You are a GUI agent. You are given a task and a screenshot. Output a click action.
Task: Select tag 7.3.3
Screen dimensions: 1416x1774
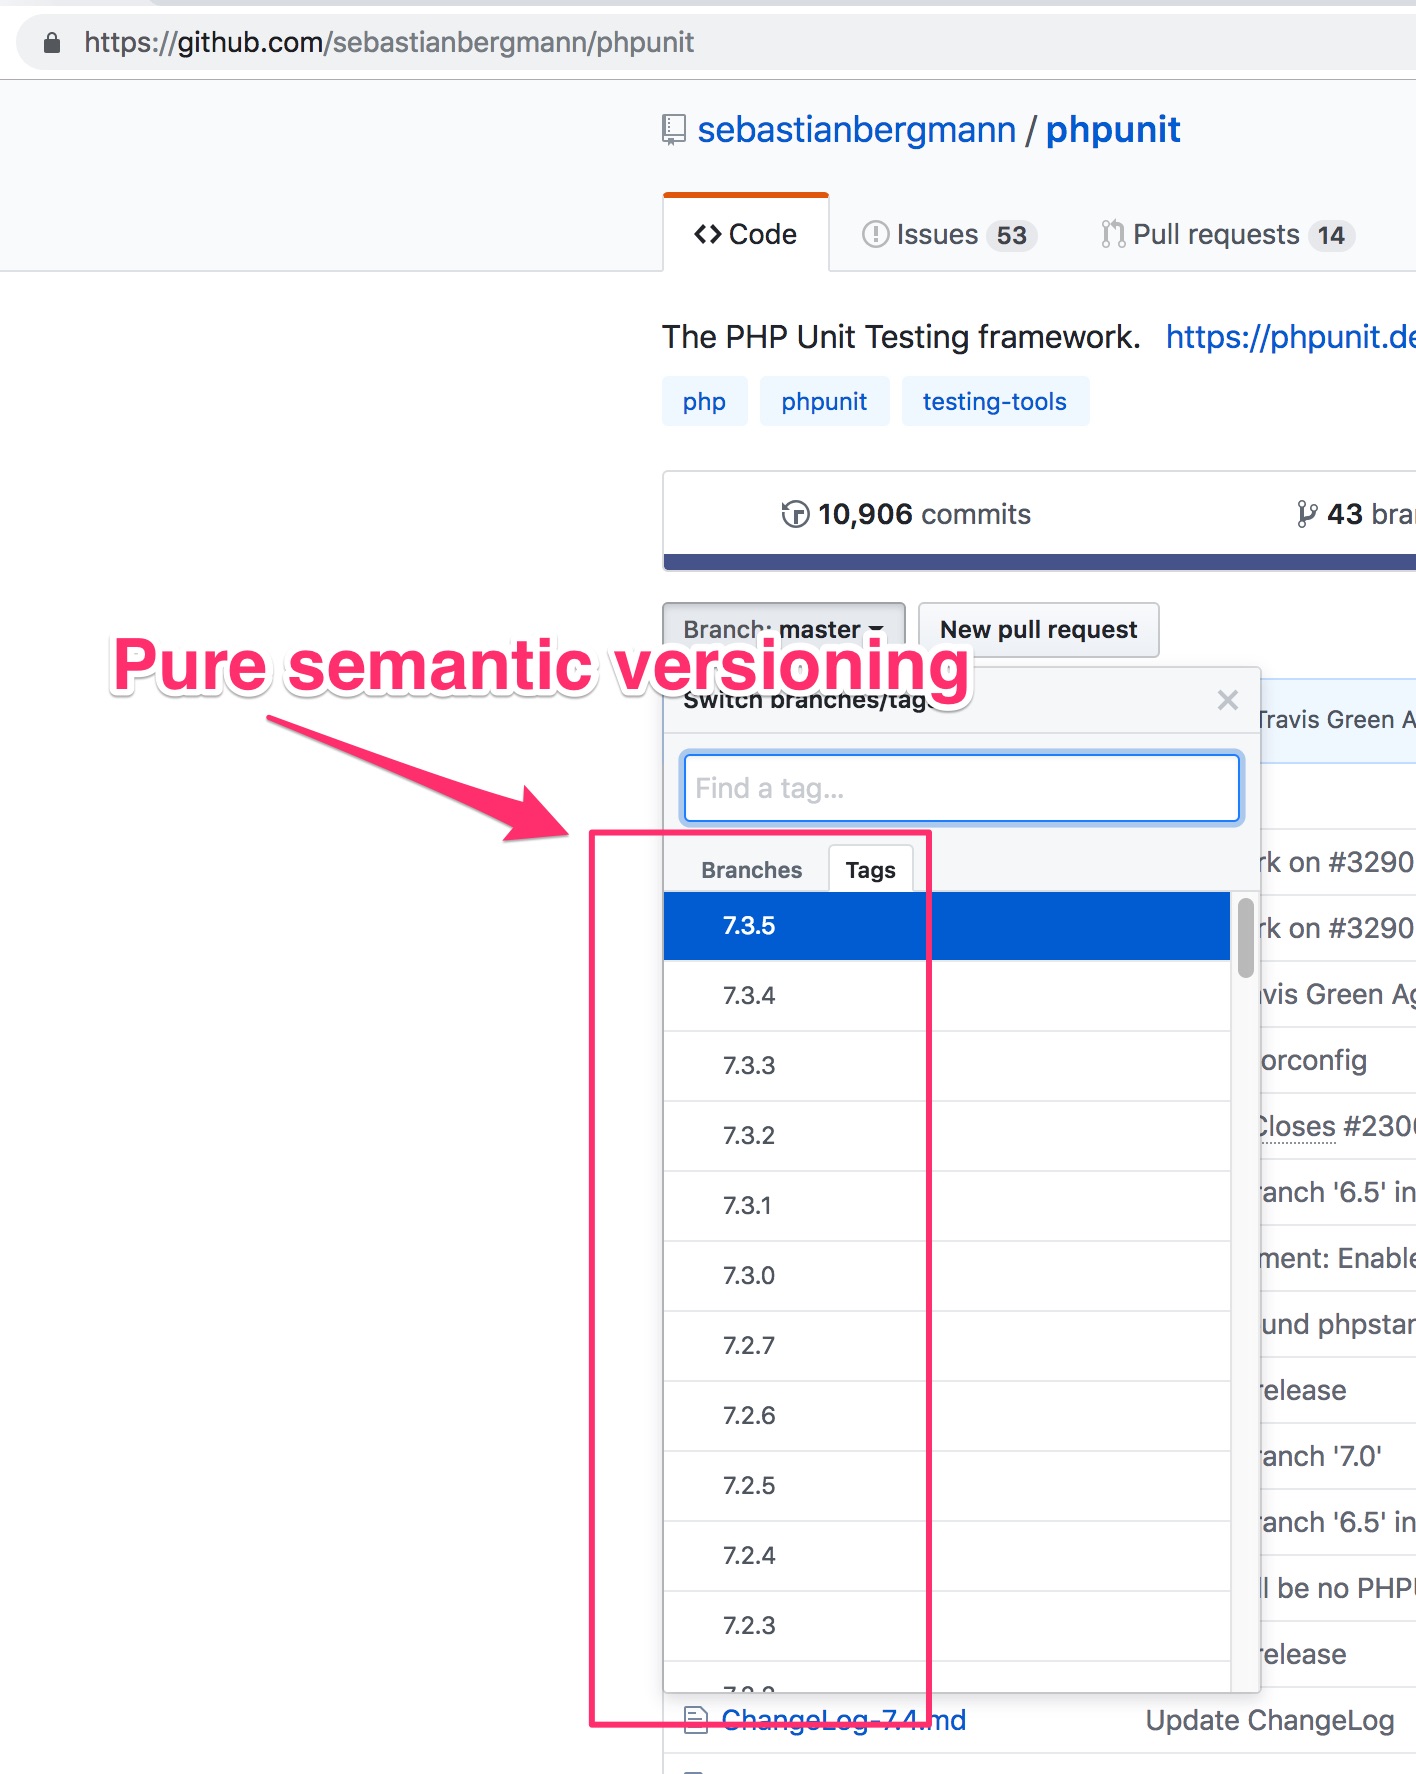[946, 1066]
